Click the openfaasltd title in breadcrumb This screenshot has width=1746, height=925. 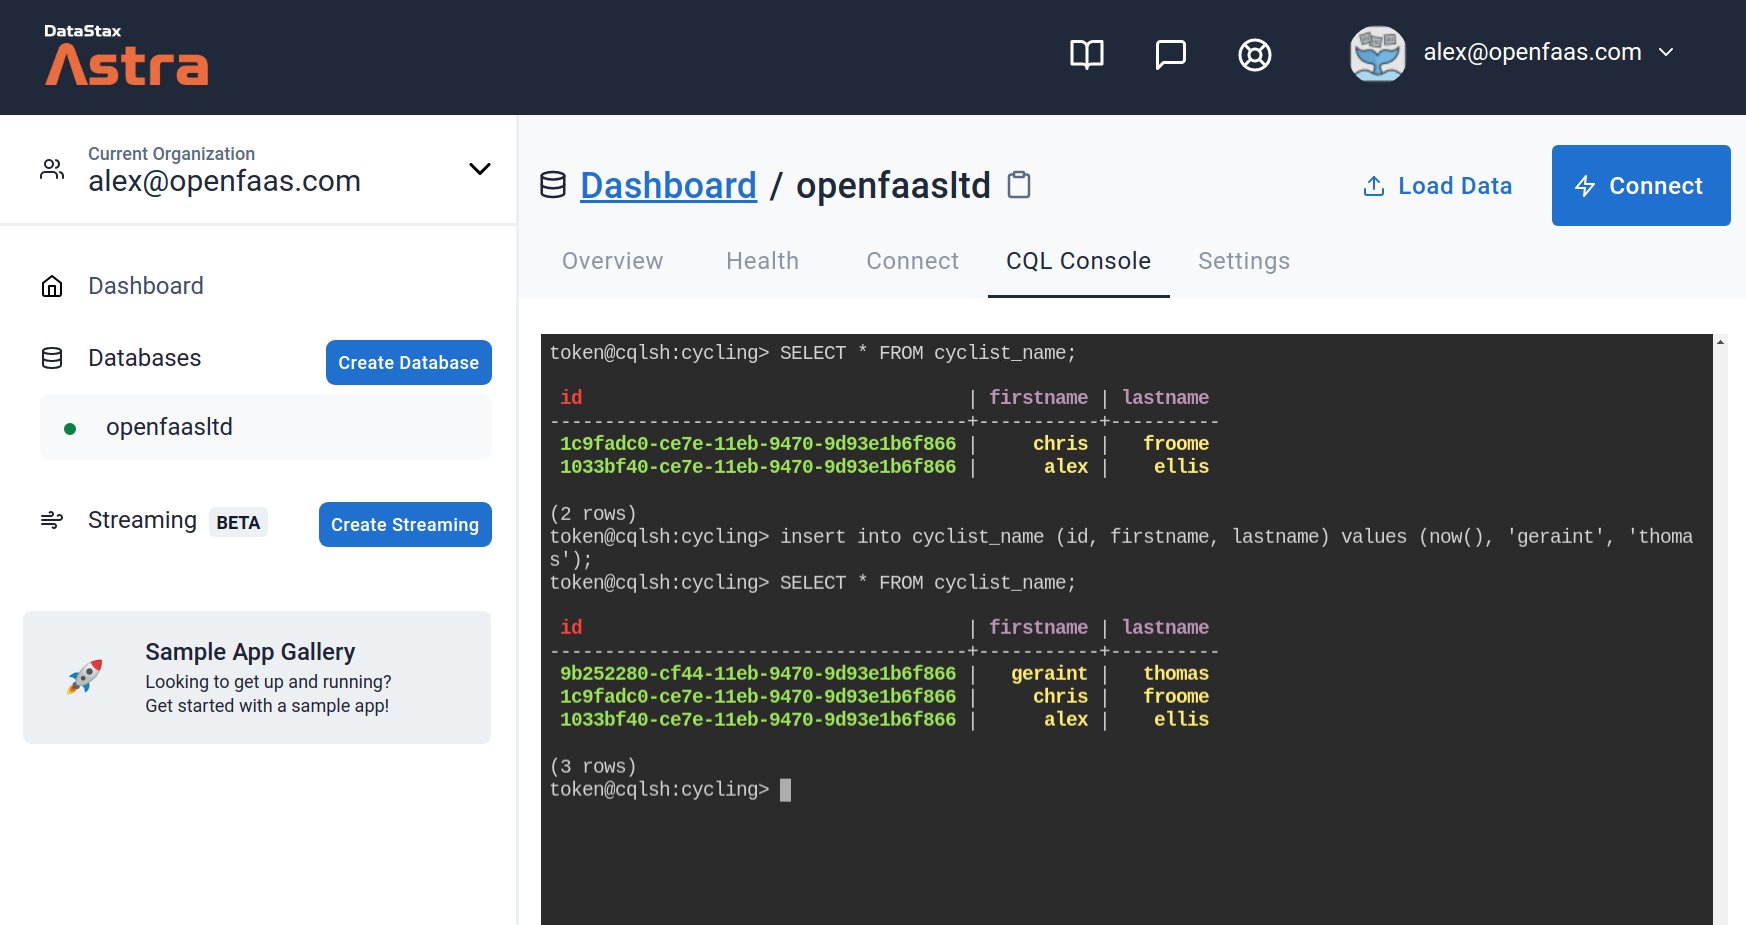point(893,185)
